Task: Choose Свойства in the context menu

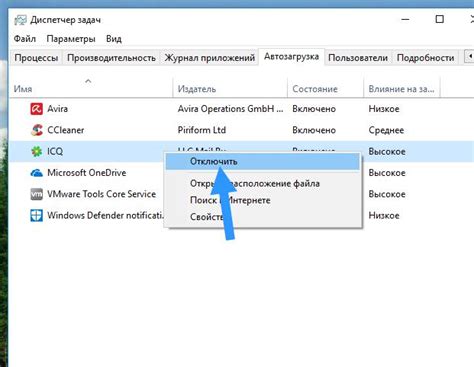Action: coord(263,217)
